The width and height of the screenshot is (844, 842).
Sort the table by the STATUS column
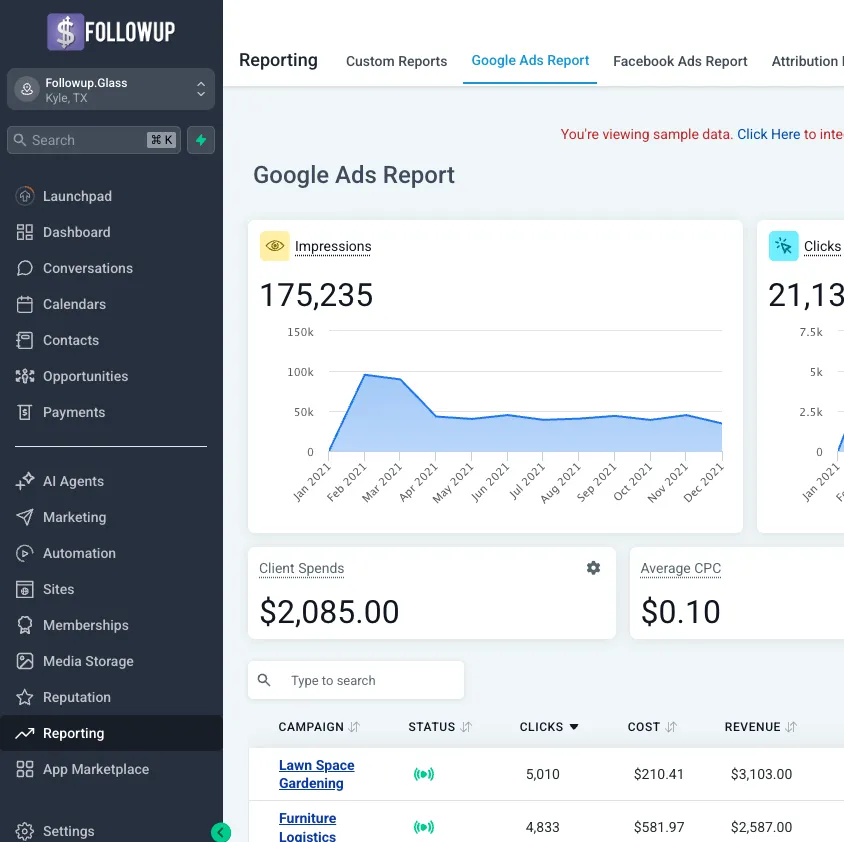[x=440, y=727]
